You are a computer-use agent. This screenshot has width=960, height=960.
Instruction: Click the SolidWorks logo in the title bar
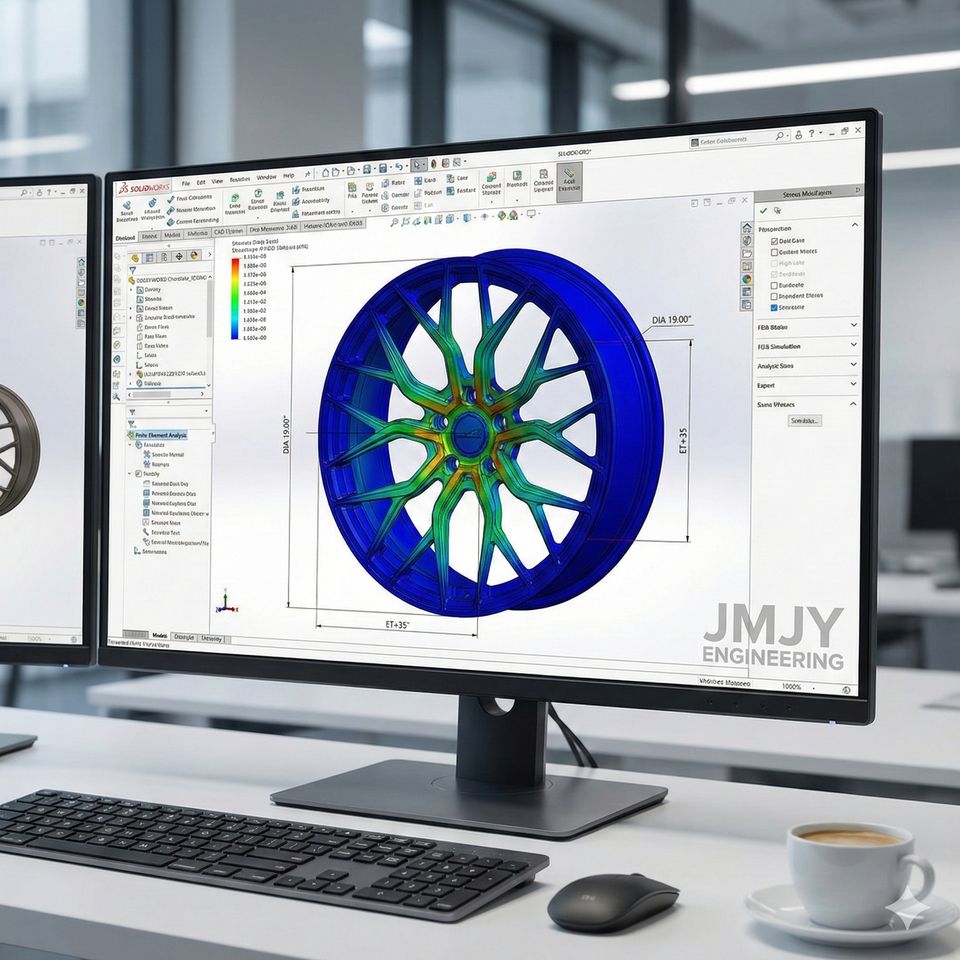(145, 187)
